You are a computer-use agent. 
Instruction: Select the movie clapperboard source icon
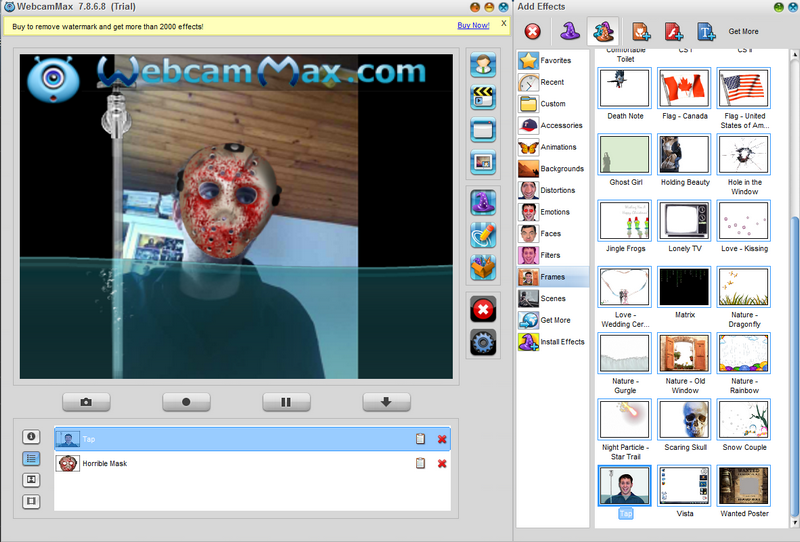click(483, 97)
